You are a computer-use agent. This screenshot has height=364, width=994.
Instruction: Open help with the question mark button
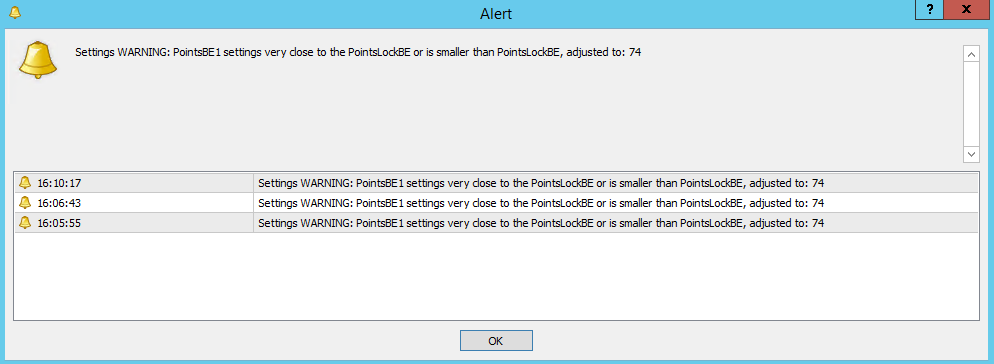929,10
